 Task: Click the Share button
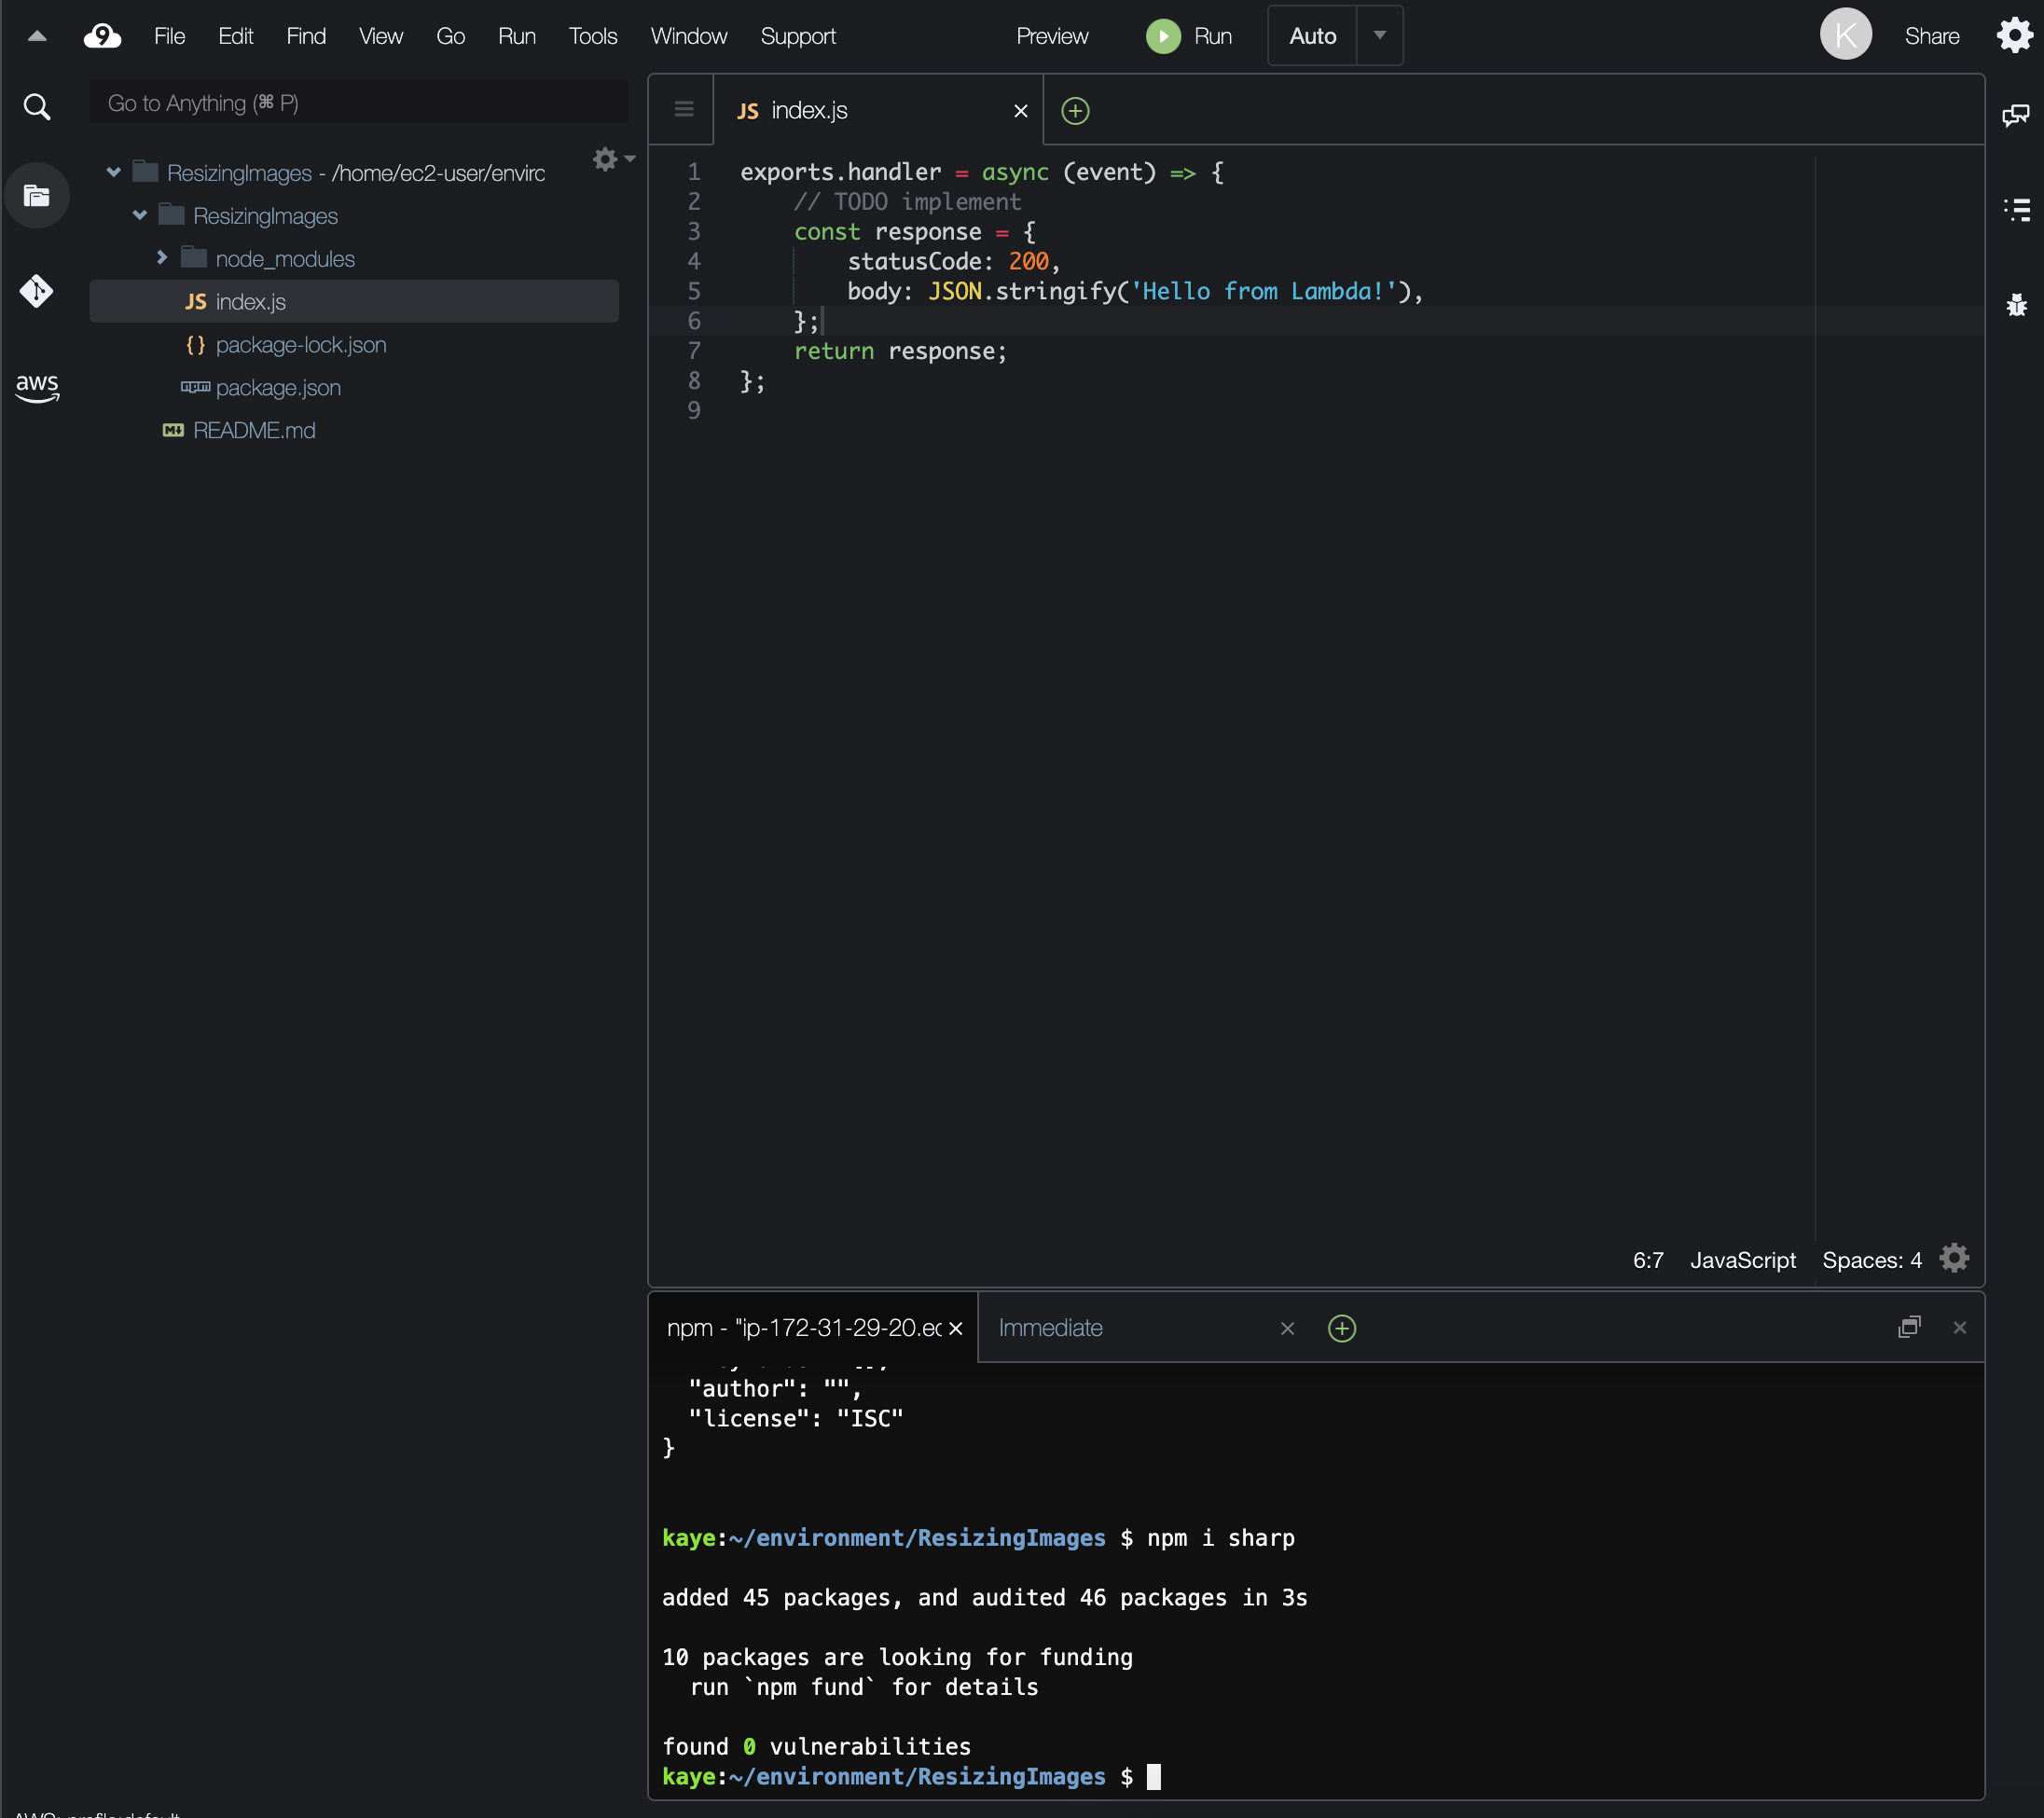tap(1931, 36)
